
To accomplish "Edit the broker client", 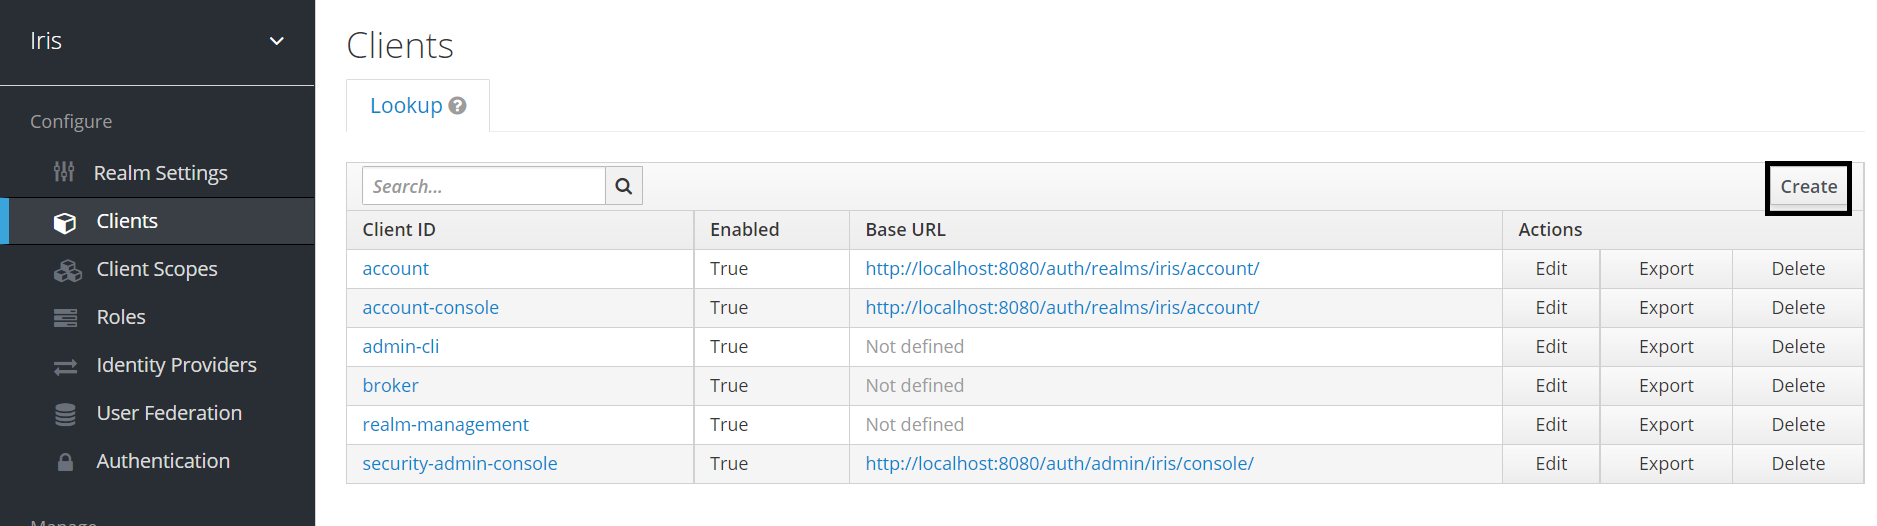I will pos(1550,386).
